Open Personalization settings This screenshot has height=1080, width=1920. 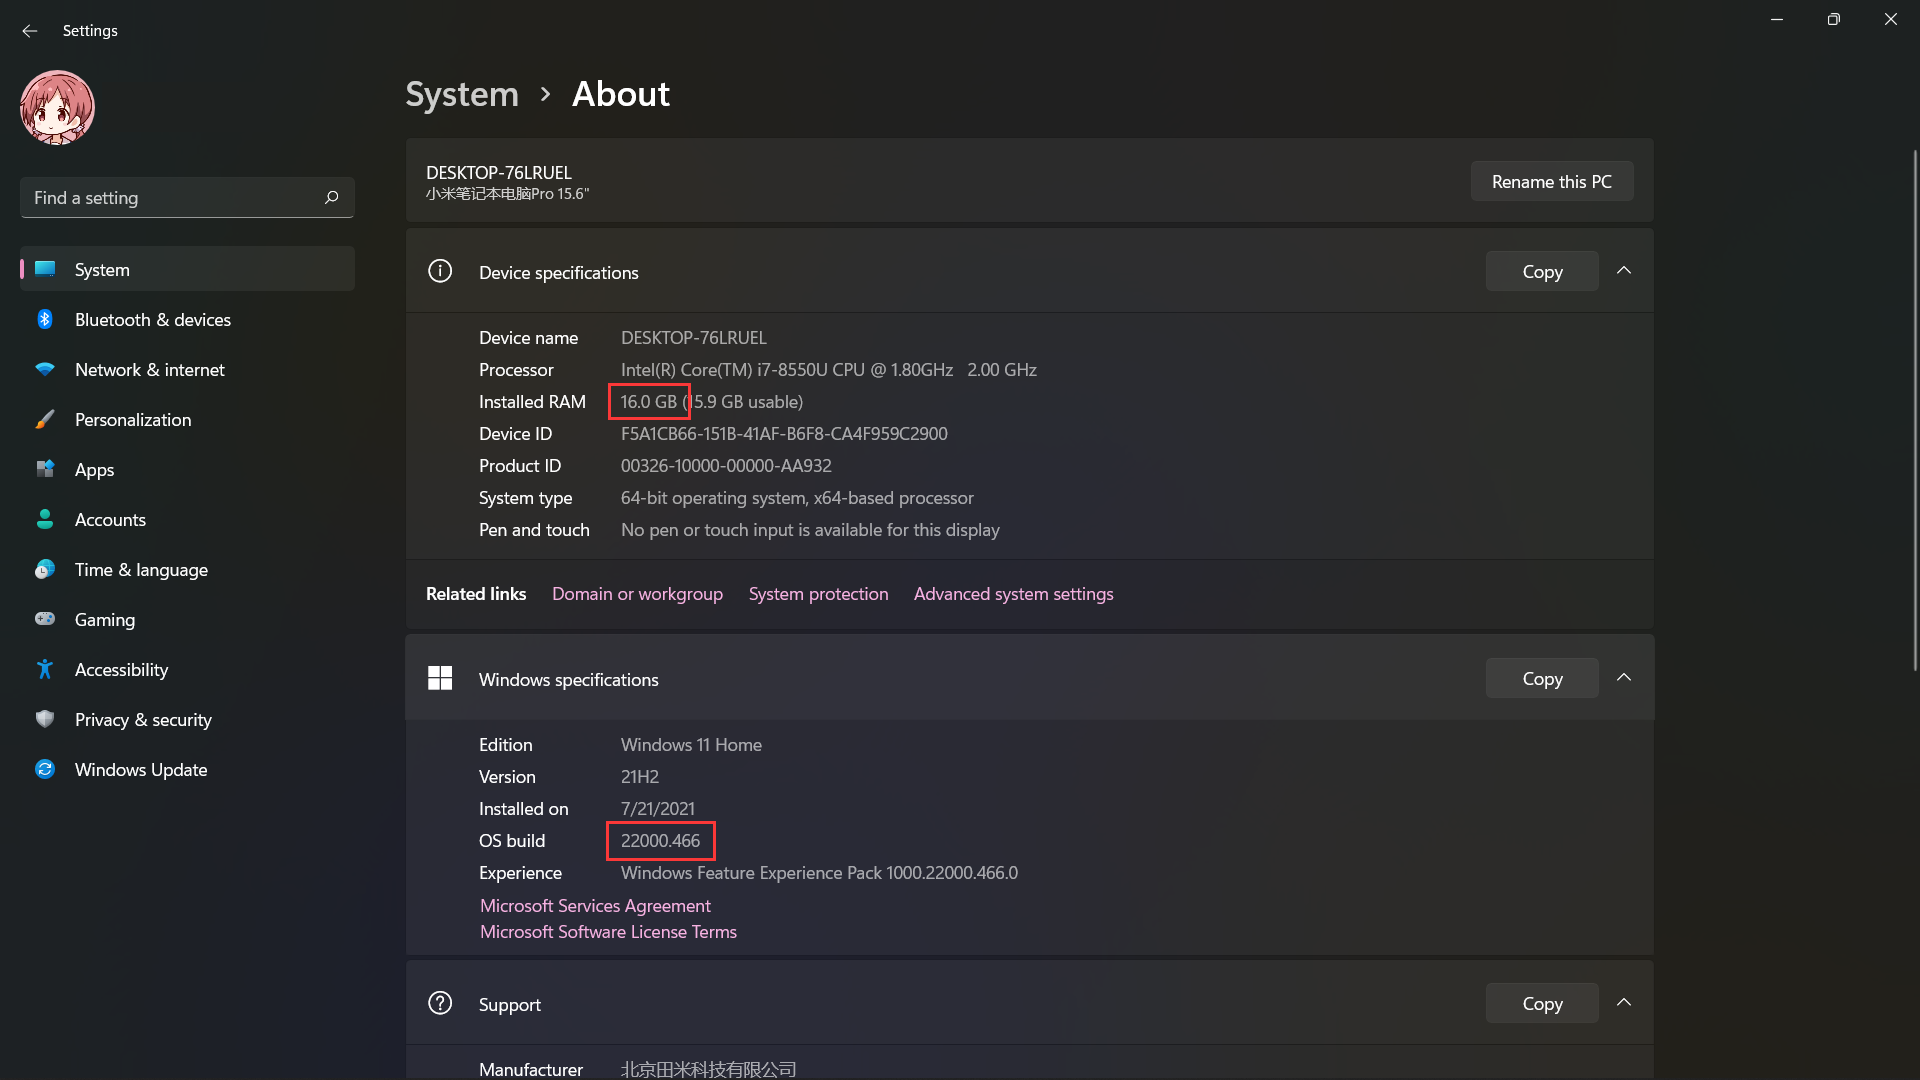pyautogui.click(x=187, y=419)
